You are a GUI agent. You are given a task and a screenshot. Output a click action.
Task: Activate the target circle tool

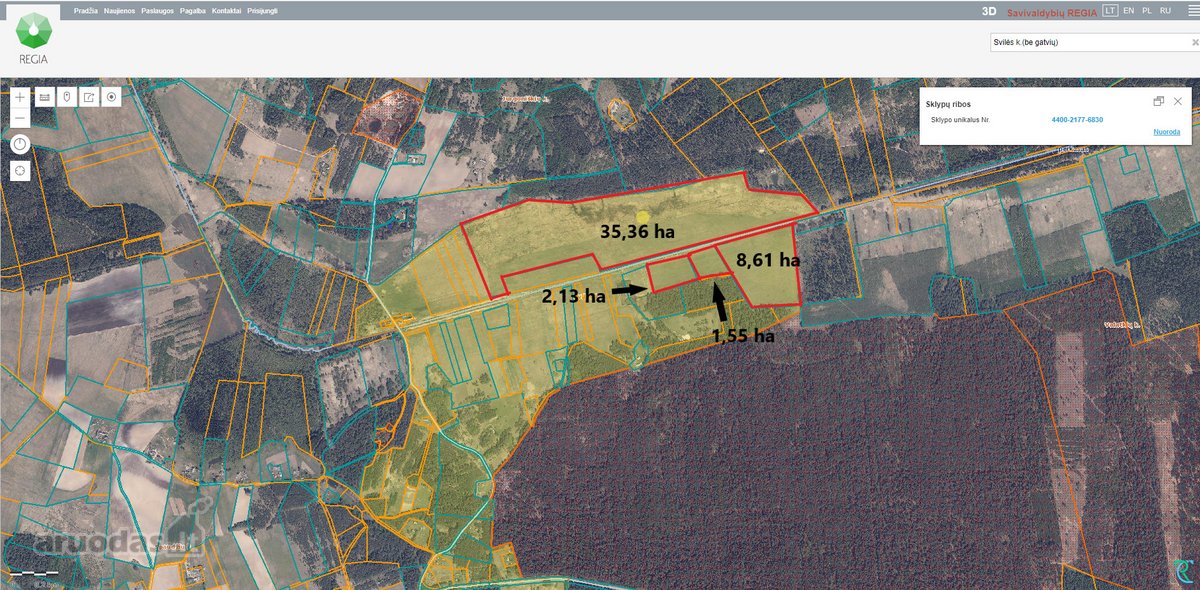coord(112,97)
